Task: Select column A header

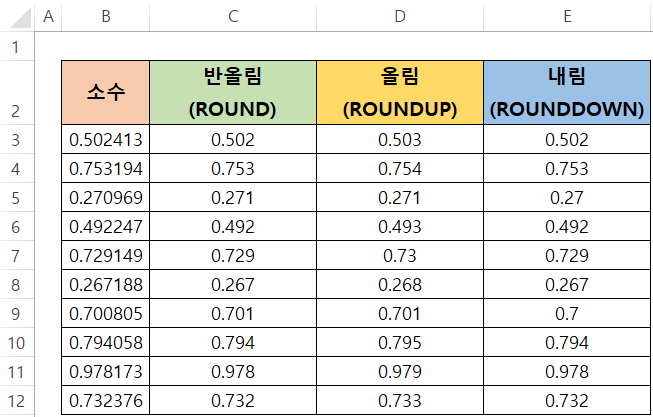Action: pyautogui.click(x=48, y=16)
